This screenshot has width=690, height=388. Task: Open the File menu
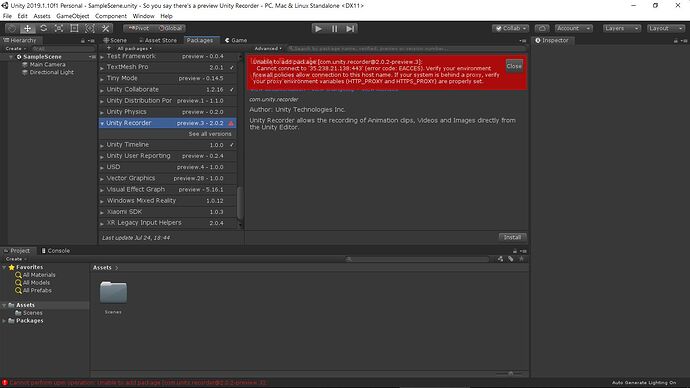pos(7,16)
